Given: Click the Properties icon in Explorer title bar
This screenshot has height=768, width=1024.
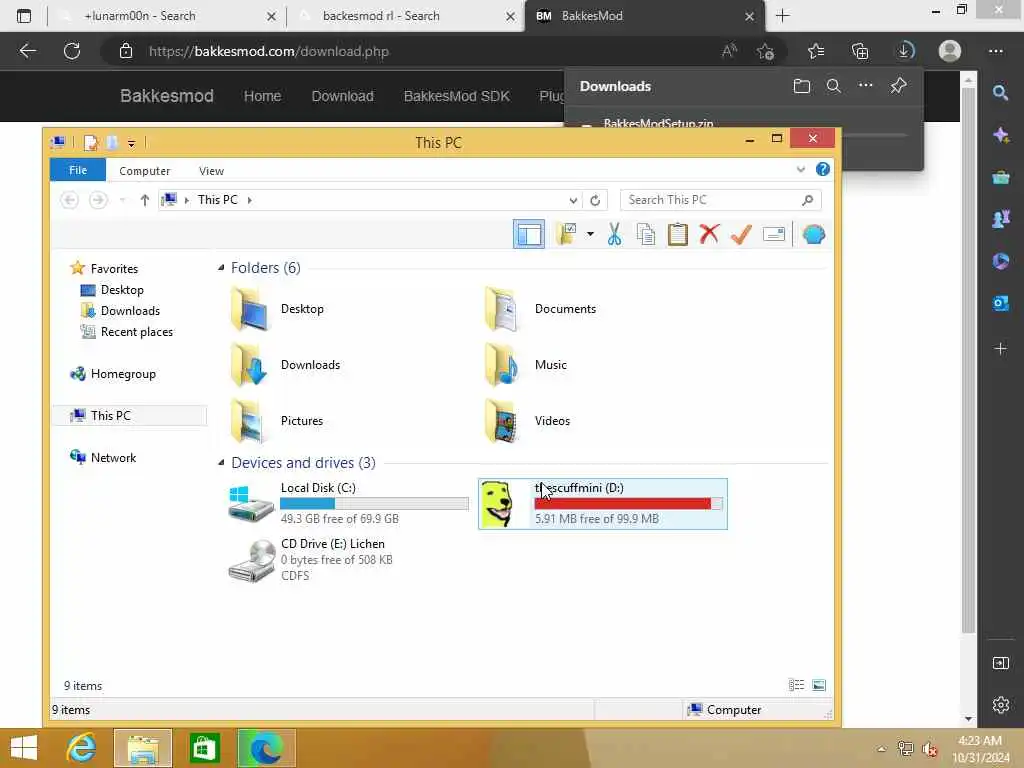Looking at the screenshot, I should tap(91, 142).
